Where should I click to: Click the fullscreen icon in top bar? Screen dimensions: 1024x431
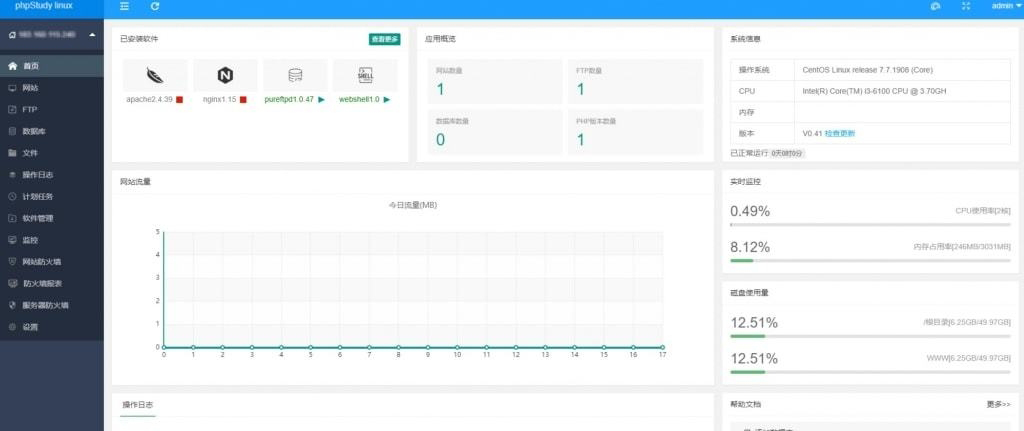pos(965,6)
